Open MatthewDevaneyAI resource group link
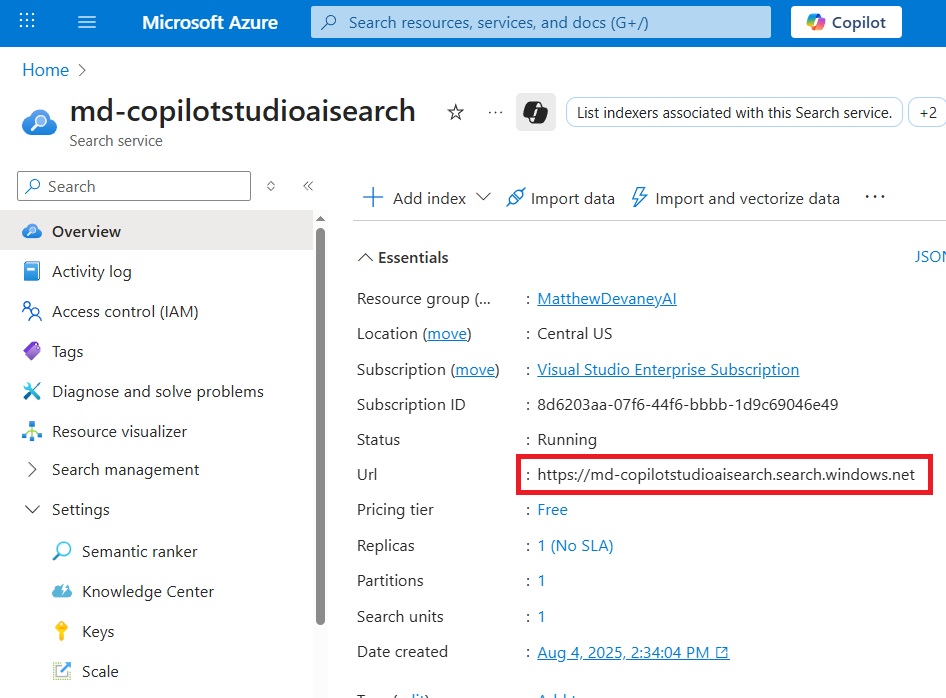Screen dimensions: 946x698 coord(607,299)
